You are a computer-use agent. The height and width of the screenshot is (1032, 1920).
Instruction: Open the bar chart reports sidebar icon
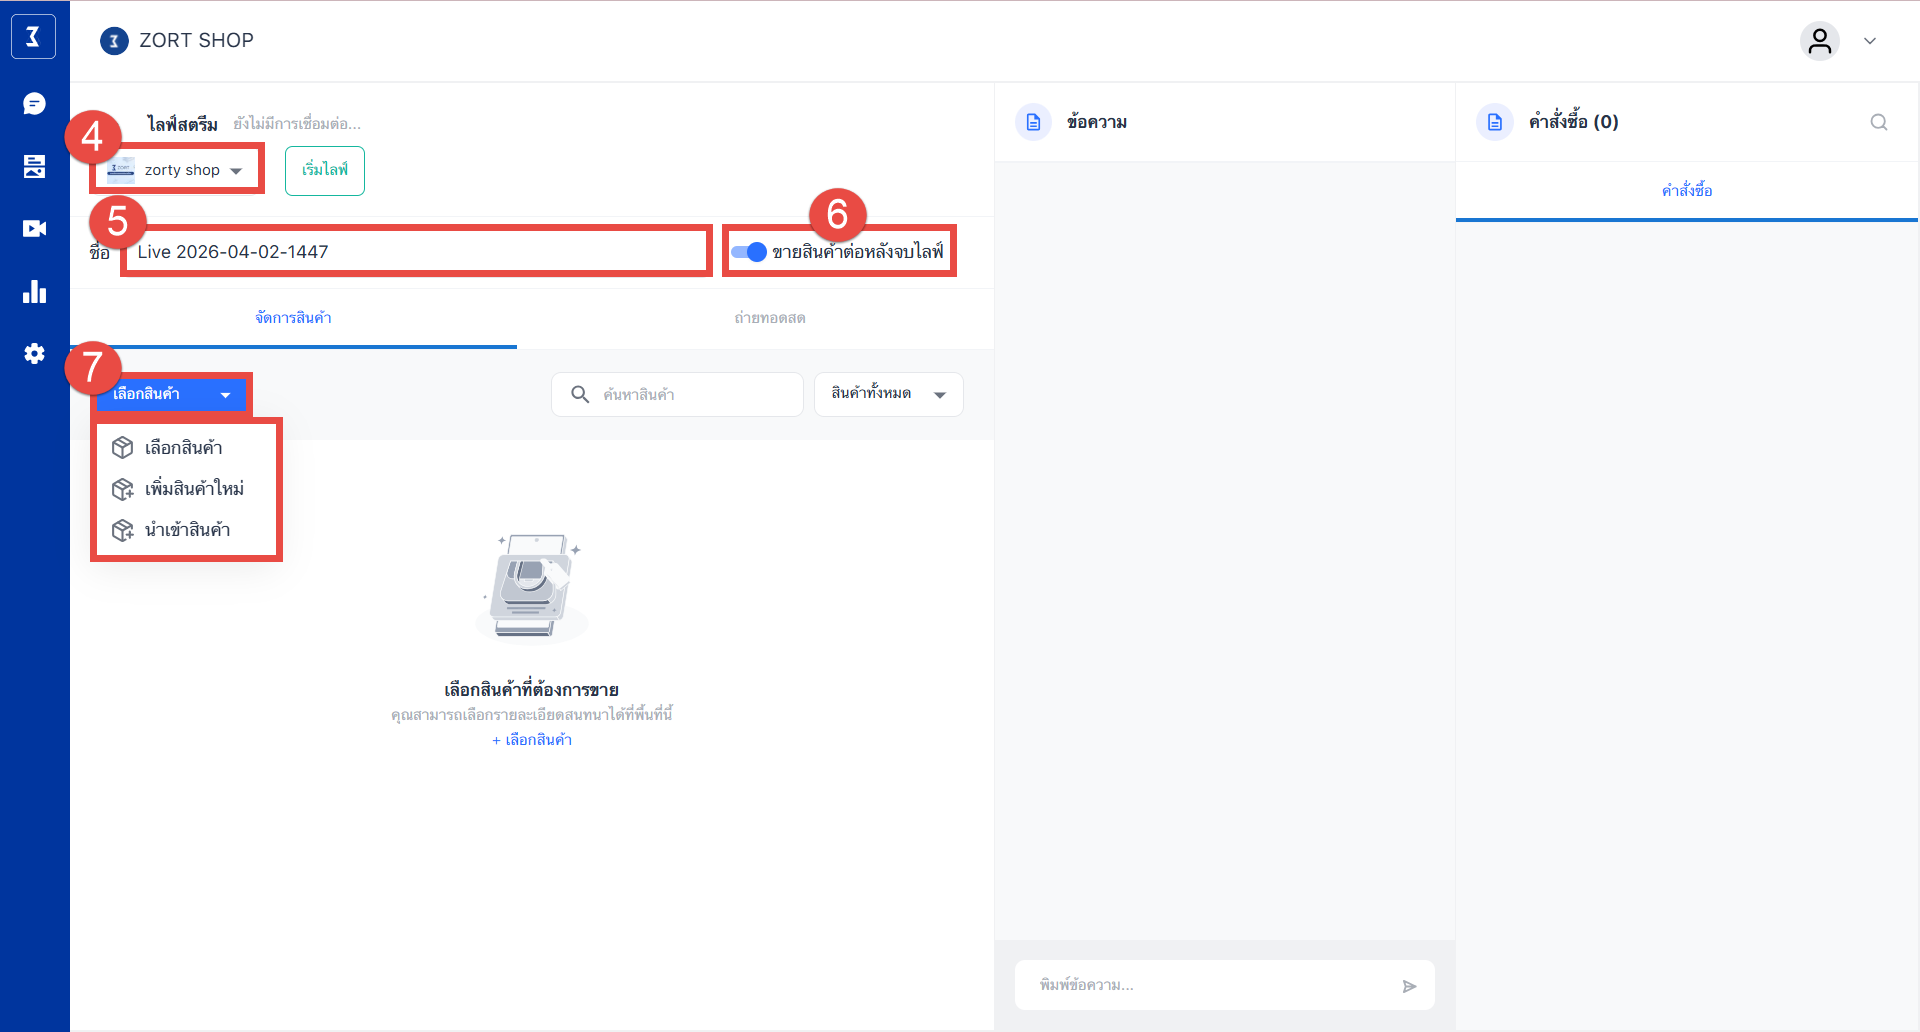pyautogui.click(x=34, y=292)
